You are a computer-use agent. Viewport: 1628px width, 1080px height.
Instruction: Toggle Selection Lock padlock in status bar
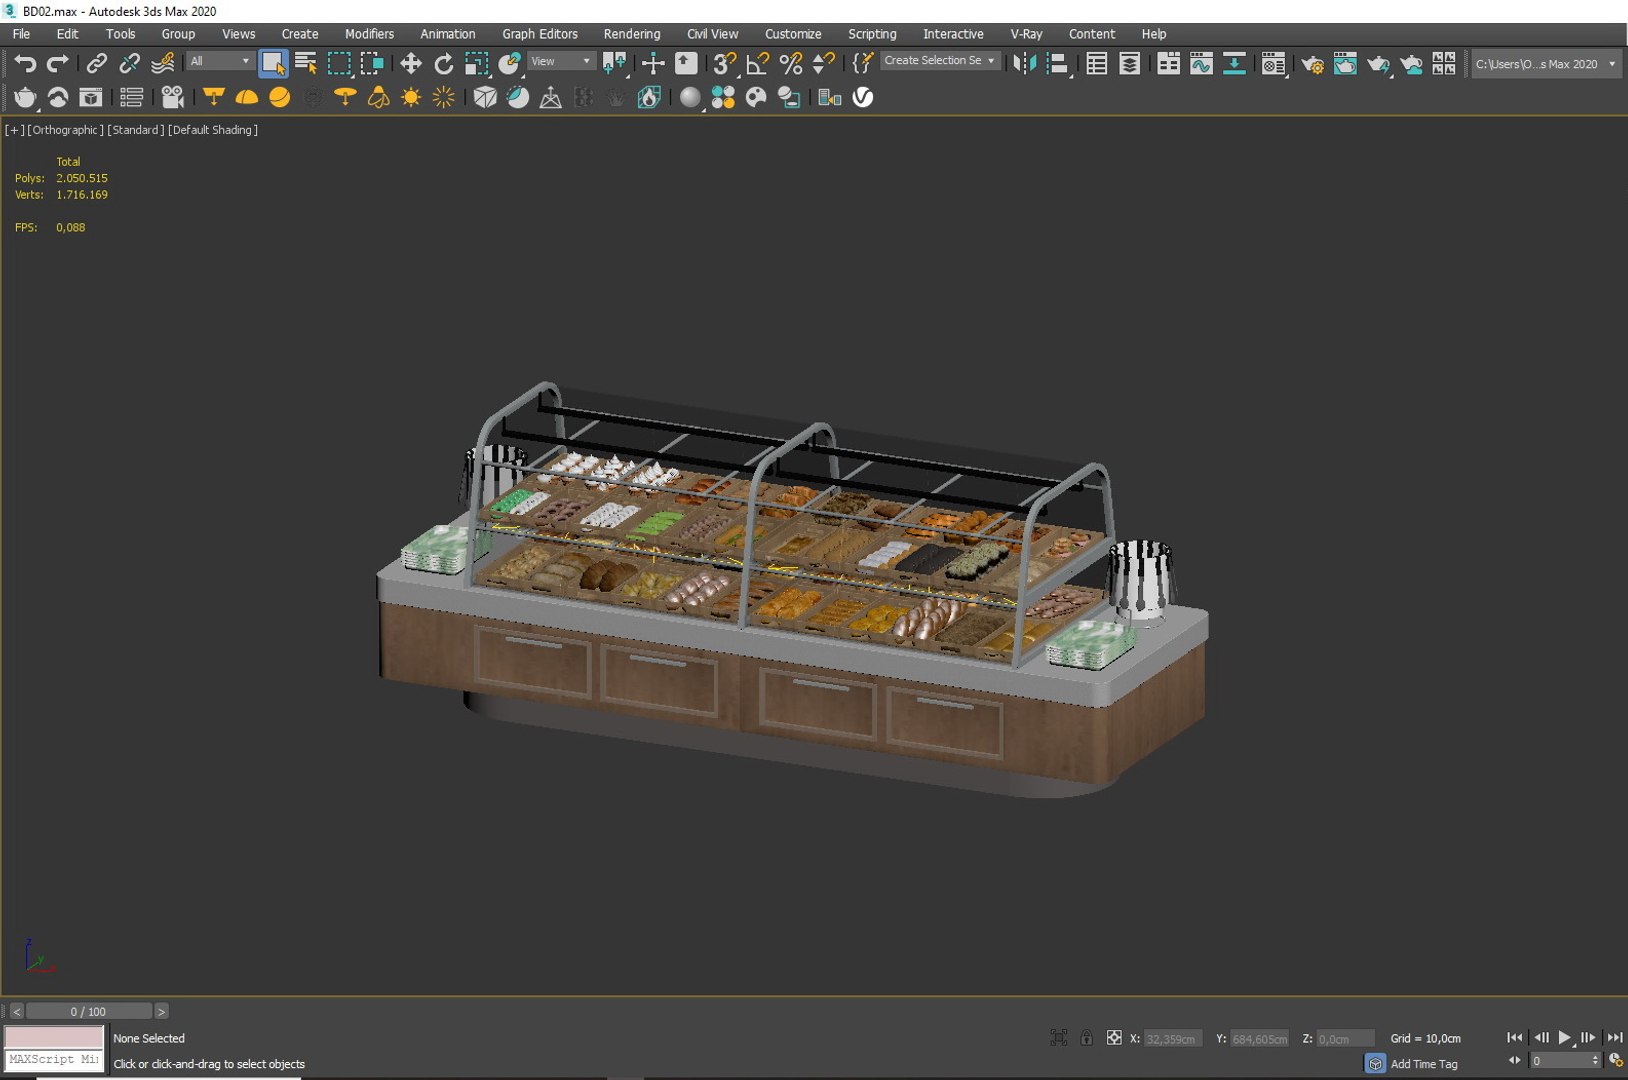coord(1086,1038)
